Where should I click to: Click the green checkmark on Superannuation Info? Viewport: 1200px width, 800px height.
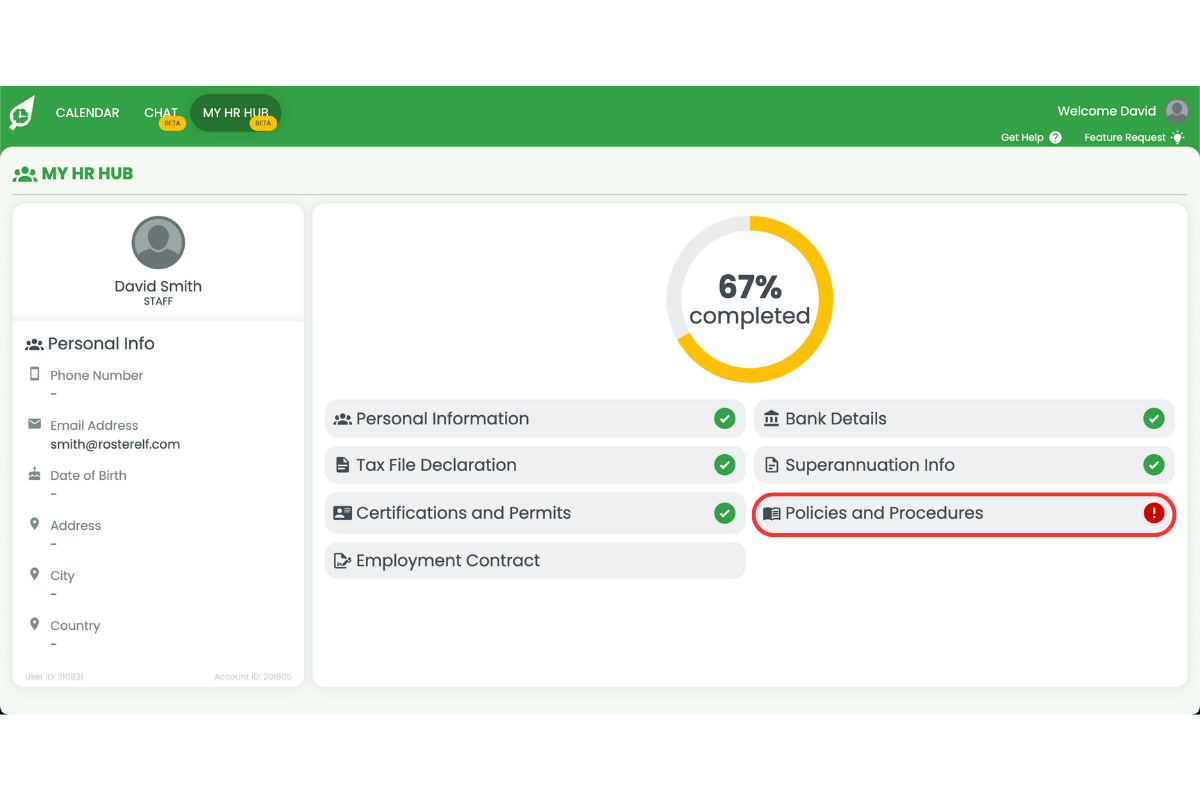tap(1154, 465)
